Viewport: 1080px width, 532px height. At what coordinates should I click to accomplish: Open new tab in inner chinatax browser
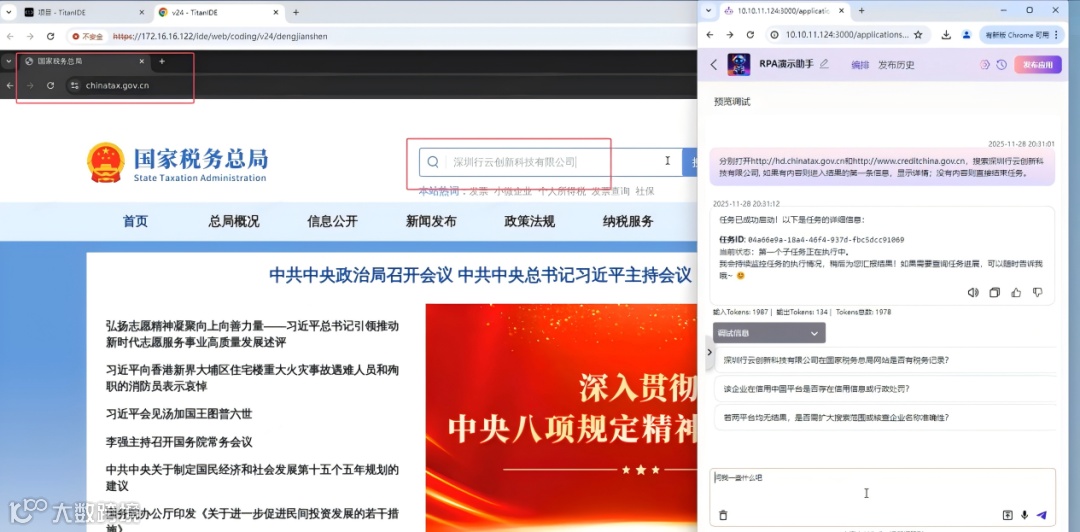[x=162, y=61]
